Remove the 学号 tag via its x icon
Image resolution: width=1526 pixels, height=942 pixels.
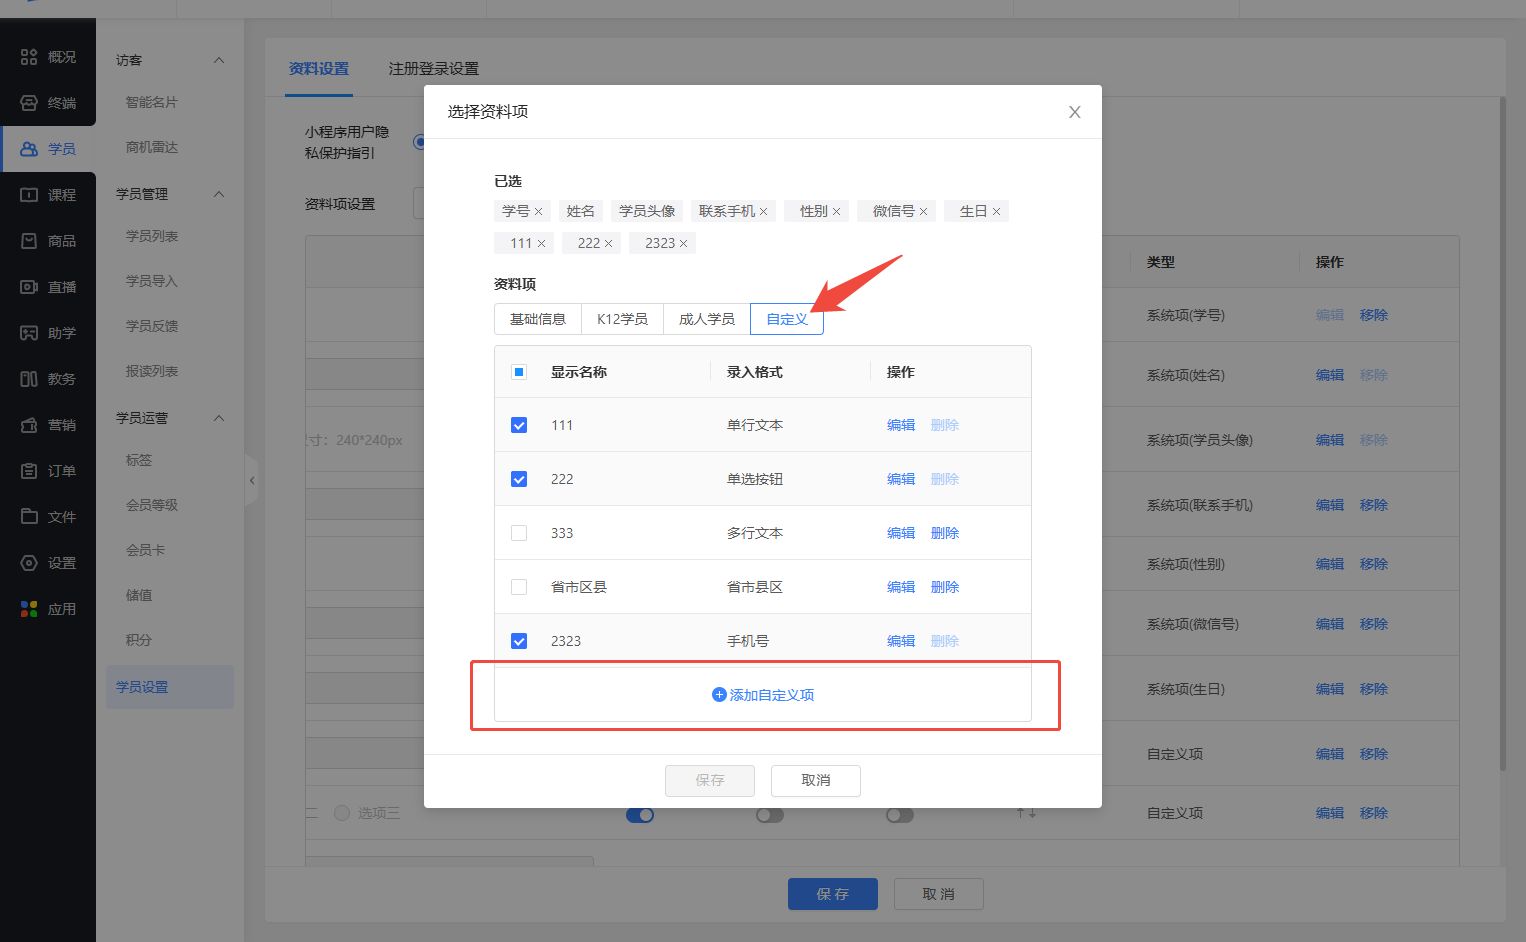point(538,212)
